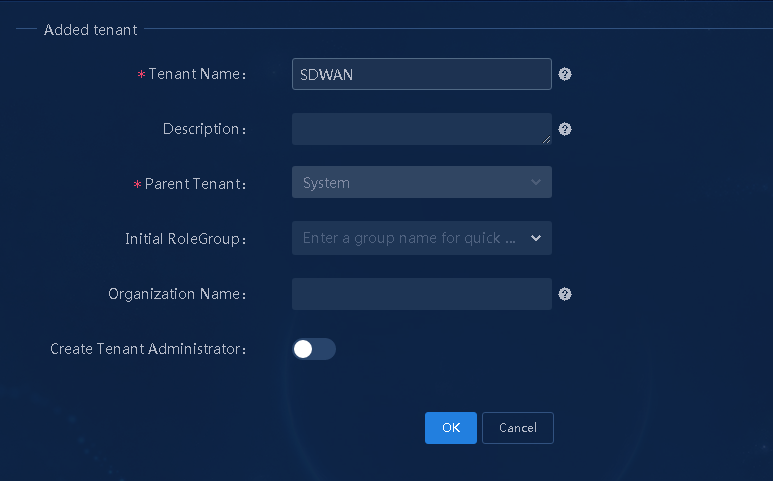Expand the Initial RoleGroup combo box

[422, 238]
